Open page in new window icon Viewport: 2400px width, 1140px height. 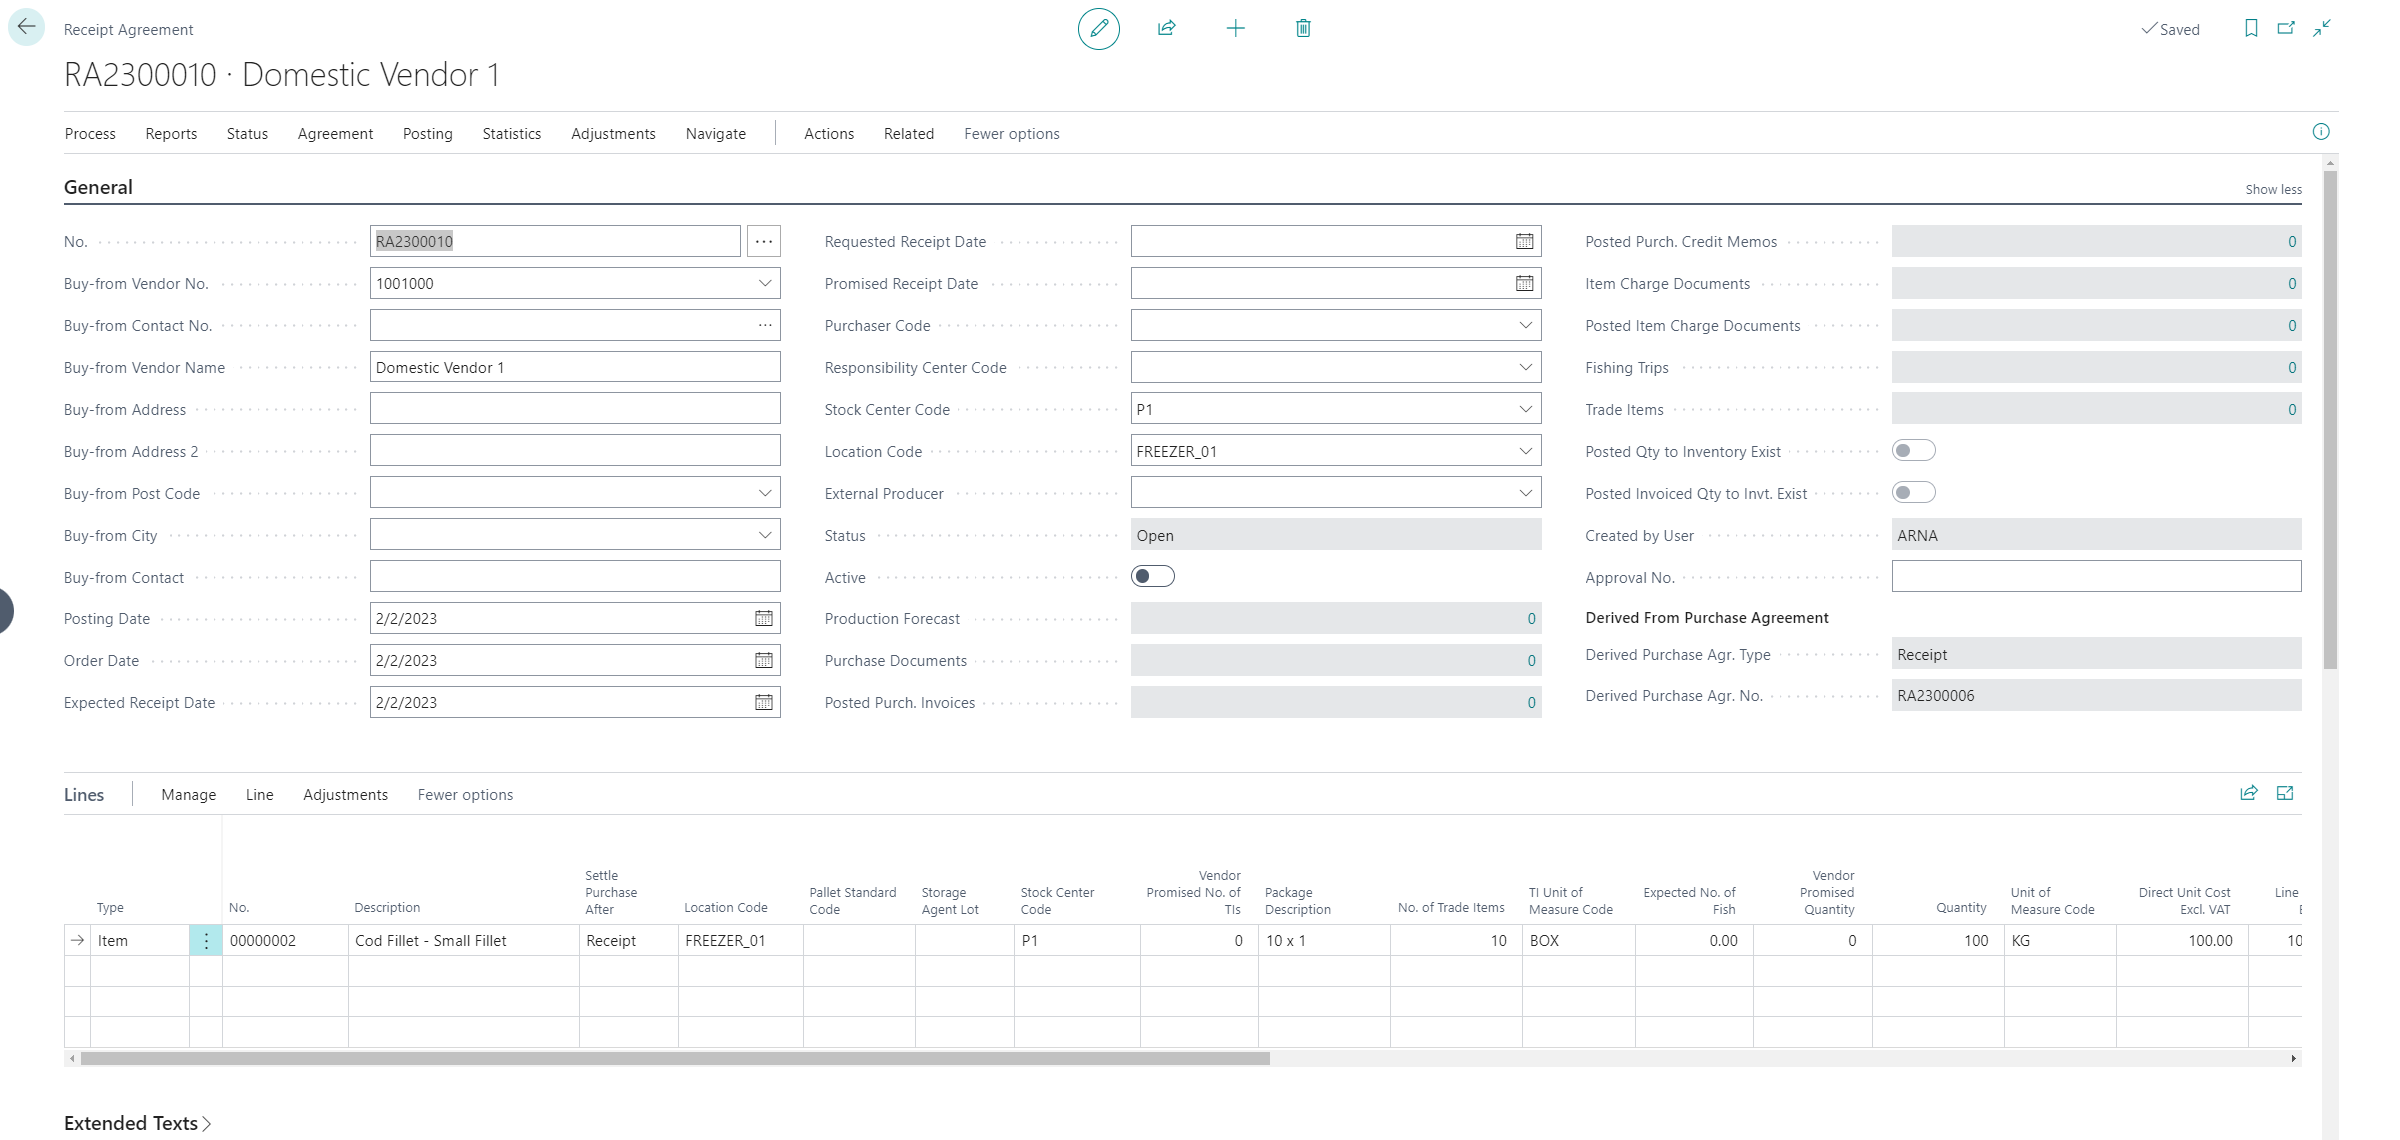pyautogui.click(x=2286, y=29)
